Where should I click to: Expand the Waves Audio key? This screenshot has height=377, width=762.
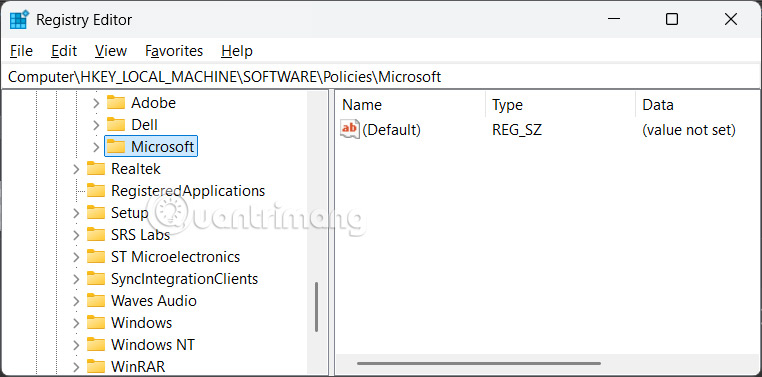(x=76, y=301)
